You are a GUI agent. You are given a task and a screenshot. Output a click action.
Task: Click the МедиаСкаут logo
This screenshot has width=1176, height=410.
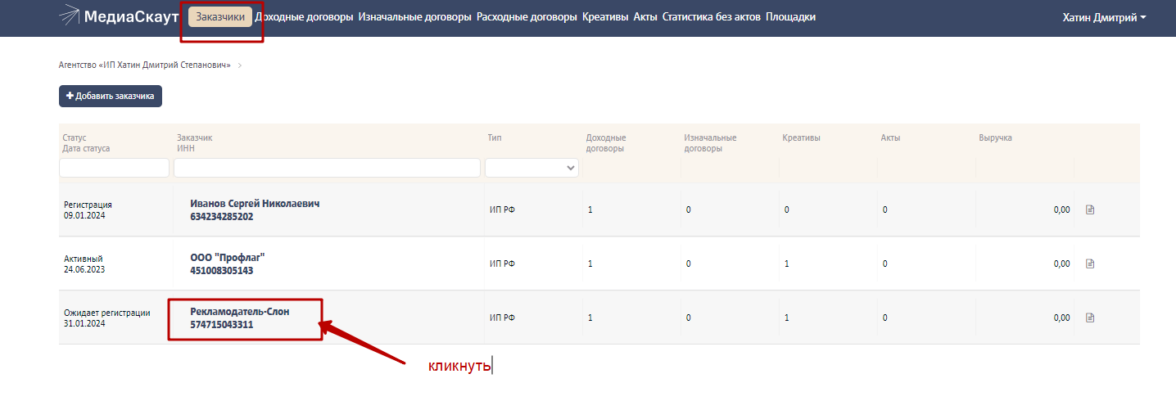pyautogui.click(x=118, y=17)
